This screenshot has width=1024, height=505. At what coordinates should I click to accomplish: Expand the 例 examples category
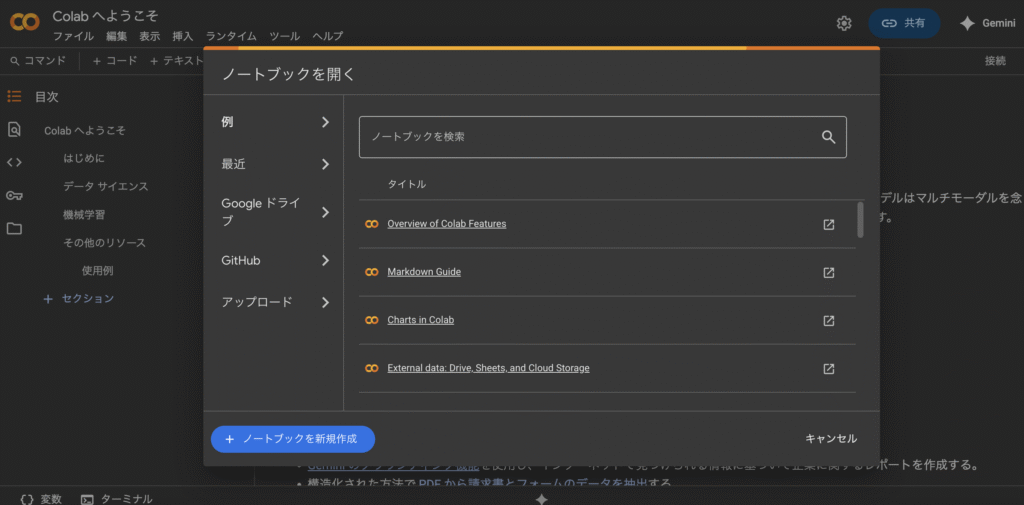275,122
